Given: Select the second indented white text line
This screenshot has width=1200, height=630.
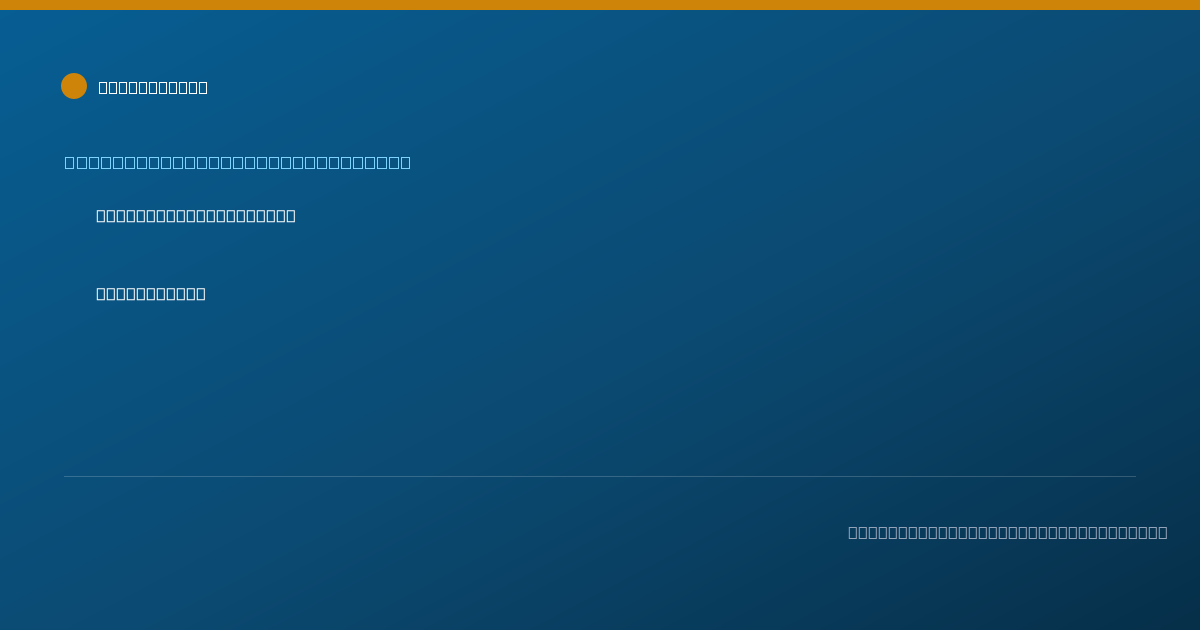Looking at the screenshot, I should 151,293.
